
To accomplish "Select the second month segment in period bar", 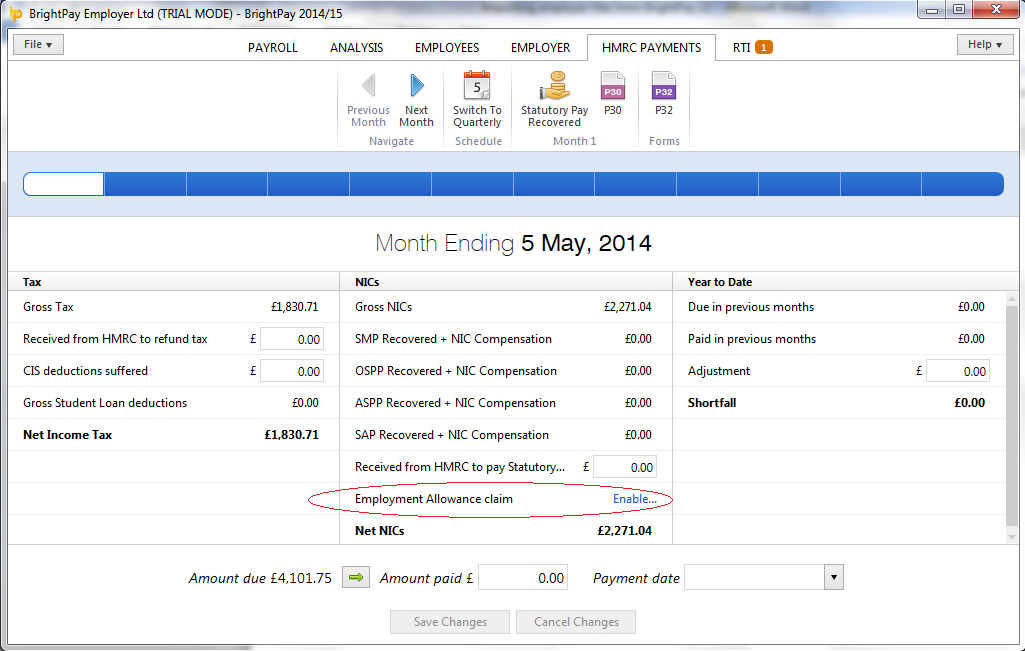I will [x=145, y=184].
